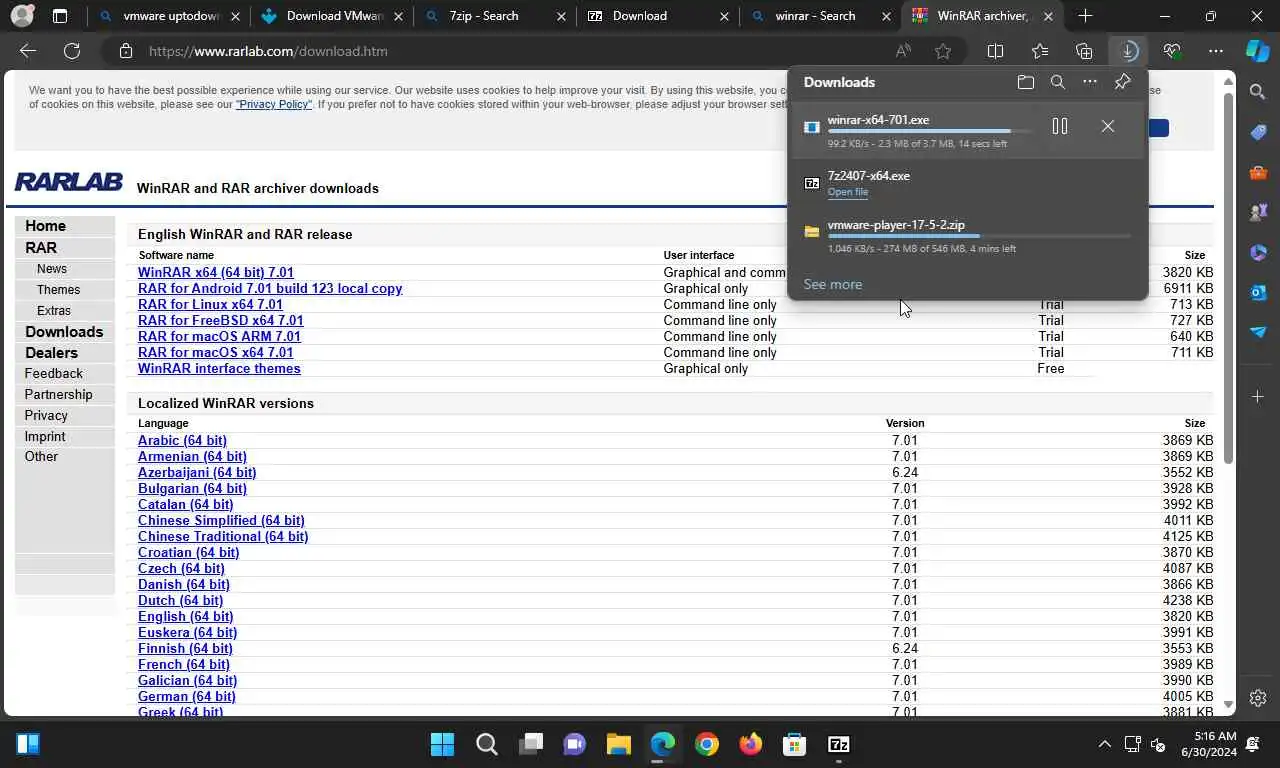Open a new browser tab
Viewport: 1280px width, 768px height.
[x=1085, y=16]
